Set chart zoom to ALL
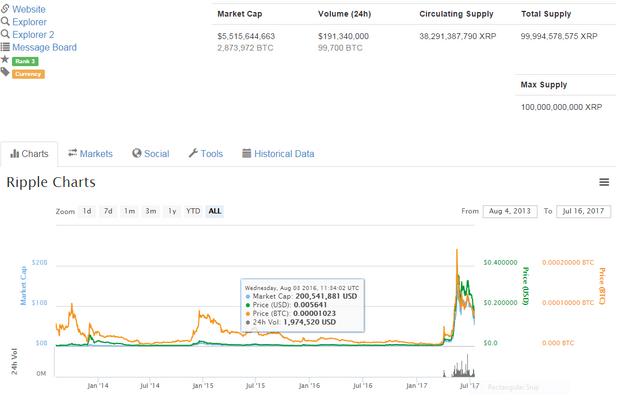The image size is (640, 405). click(x=215, y=211)
